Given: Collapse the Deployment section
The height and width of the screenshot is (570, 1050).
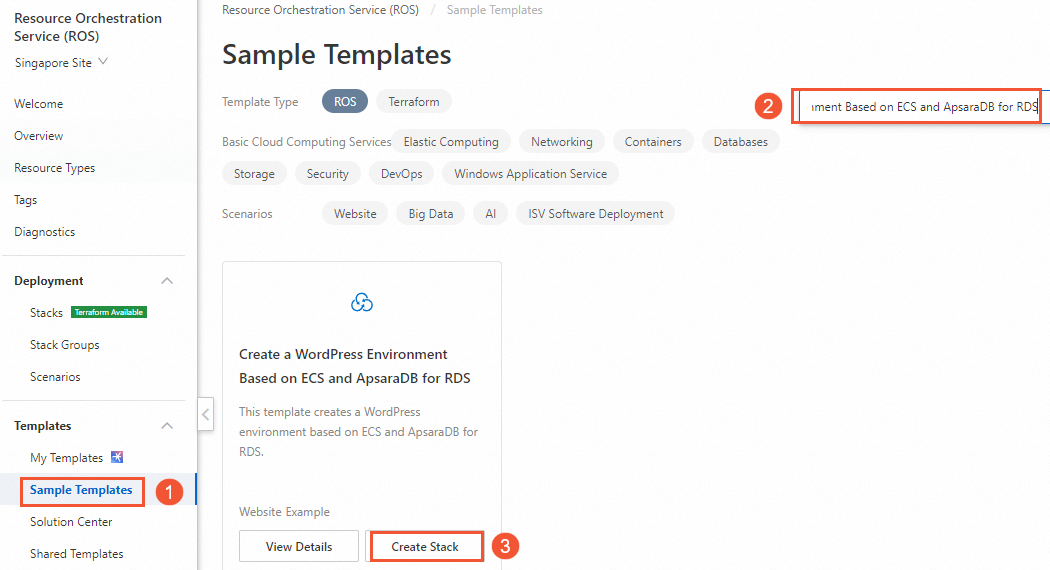Looking at the screenshot, I should [167, 281].
